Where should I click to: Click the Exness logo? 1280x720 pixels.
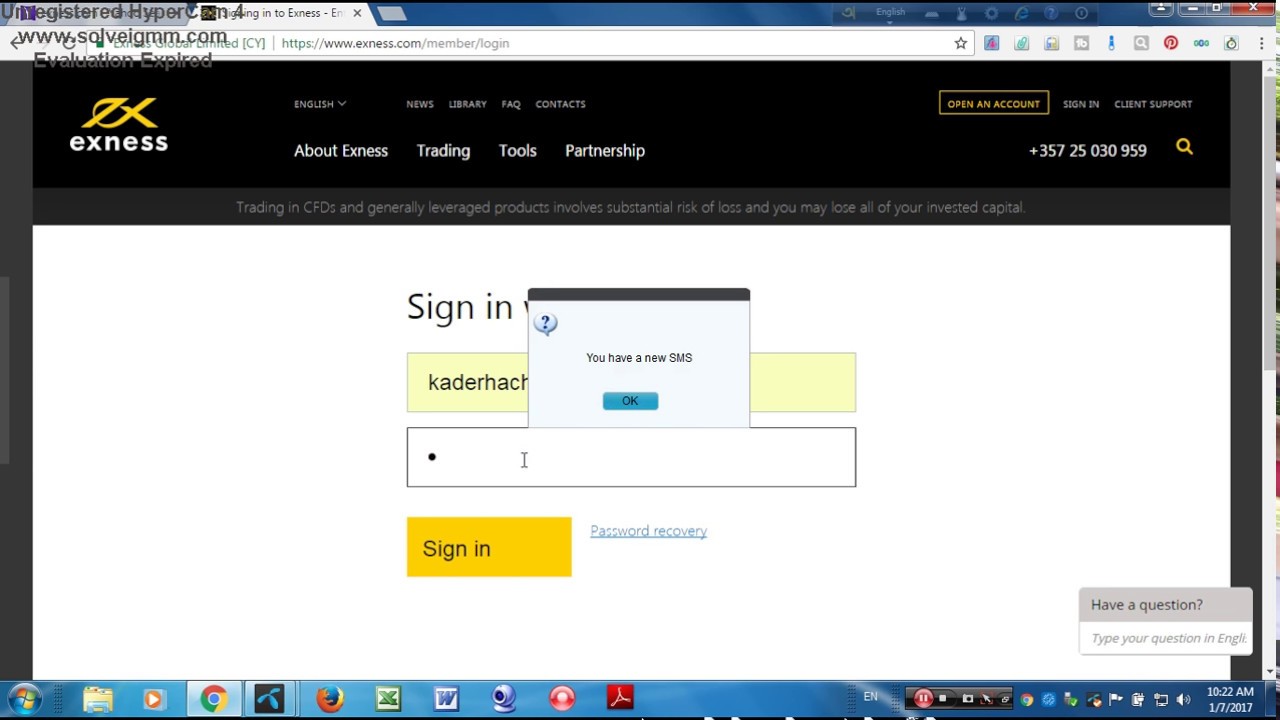click(118, 125)
